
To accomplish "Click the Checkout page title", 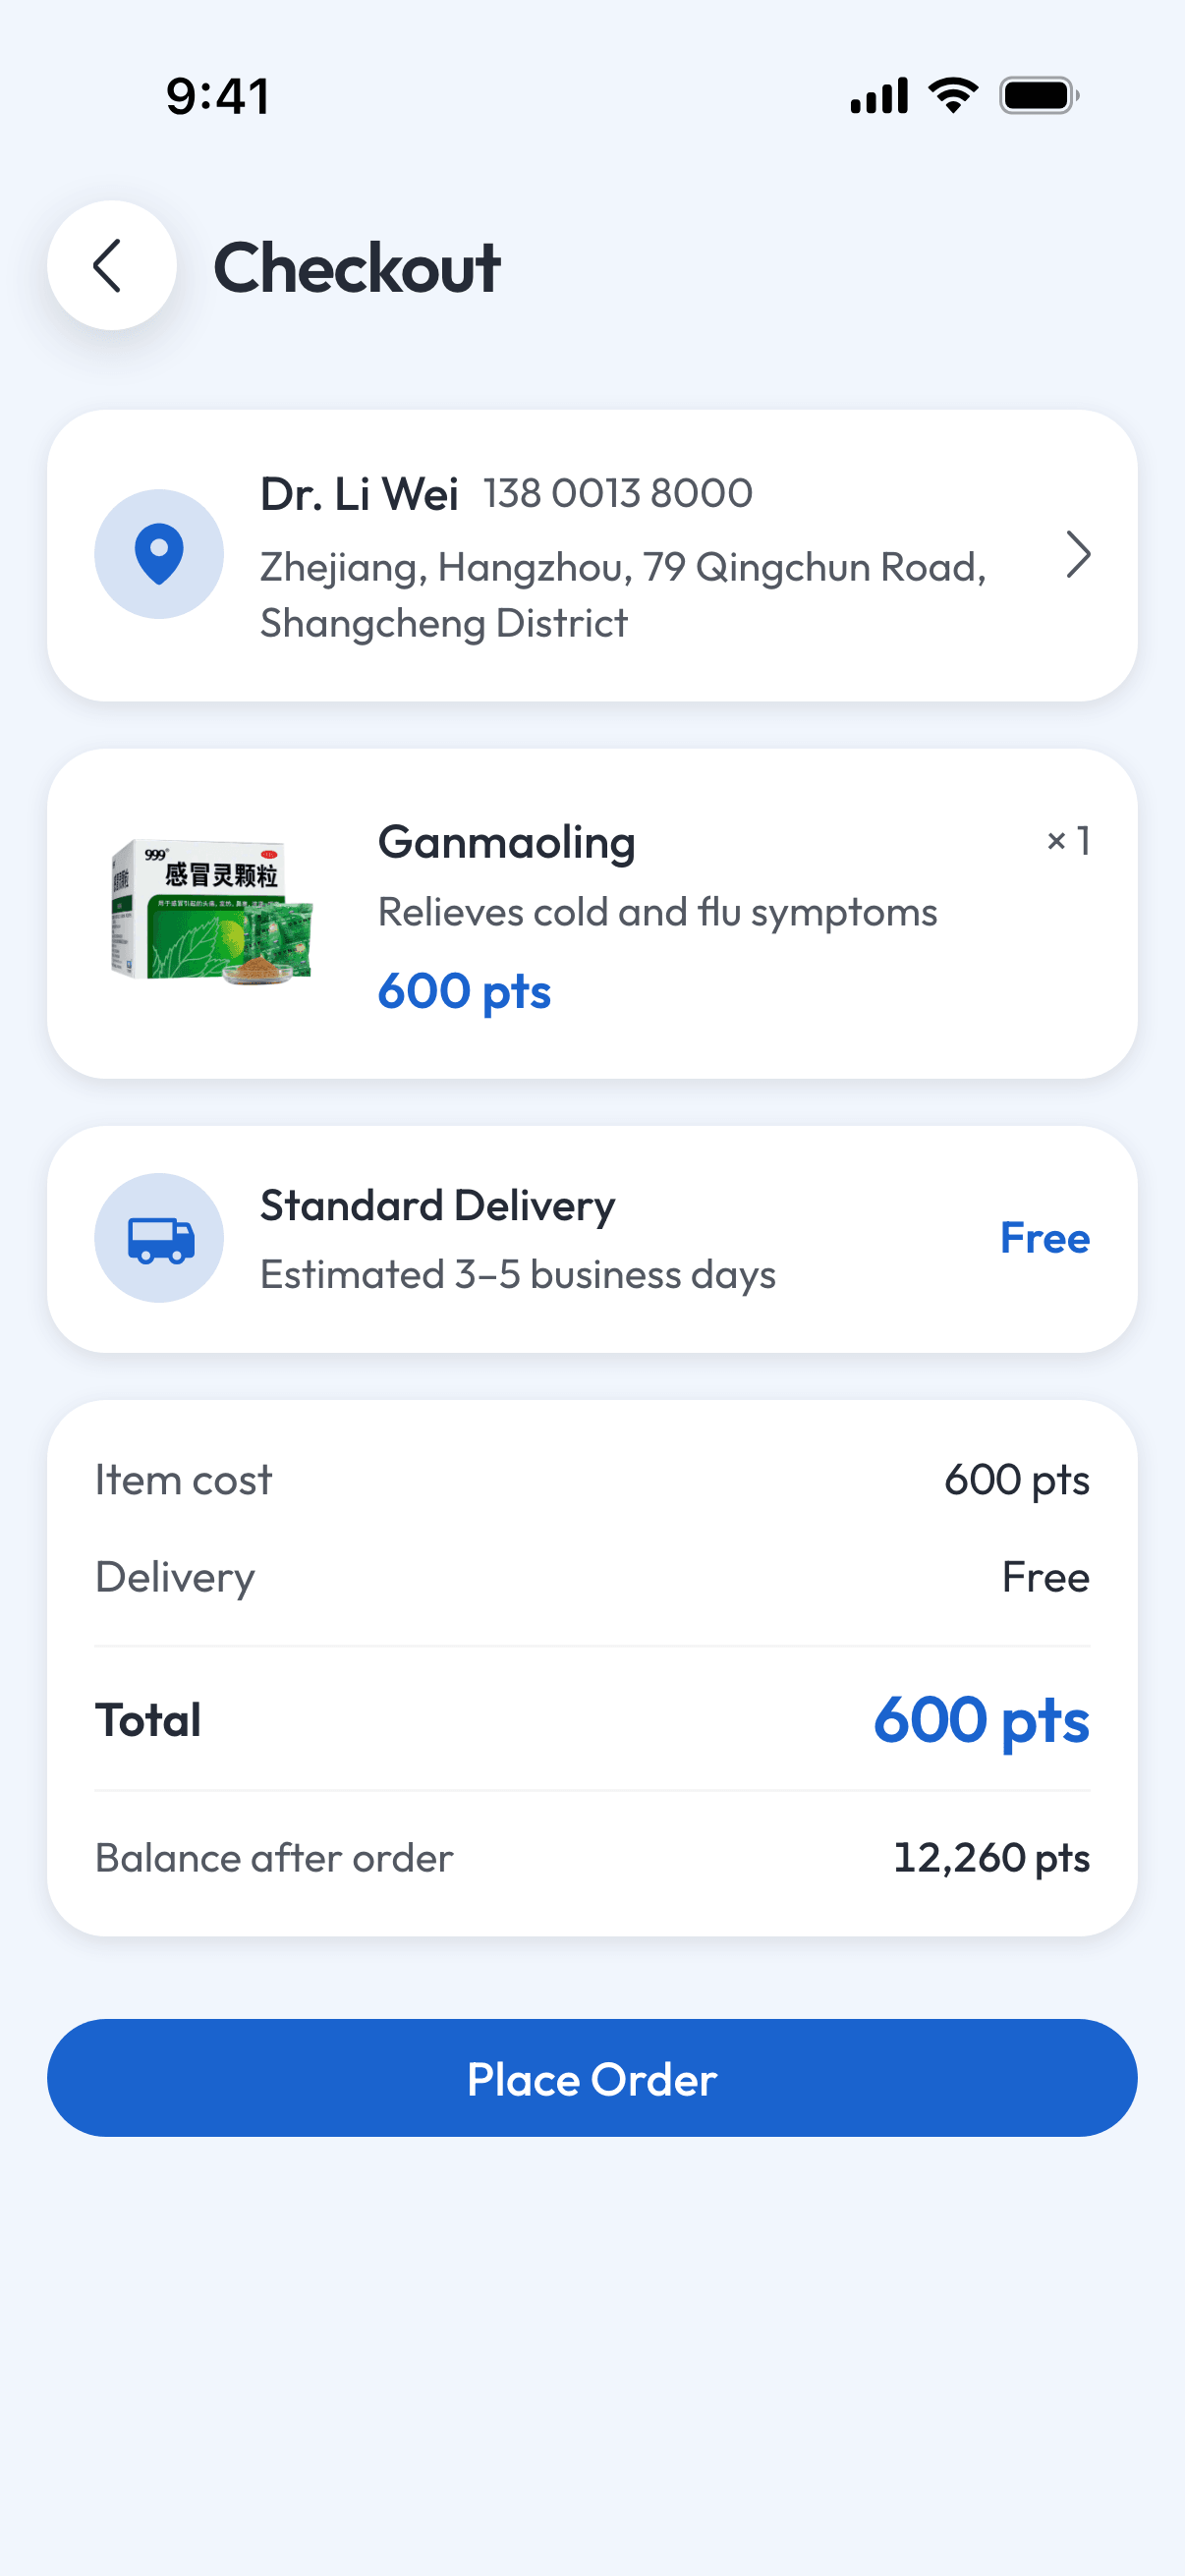I will [x=357, y=268].
